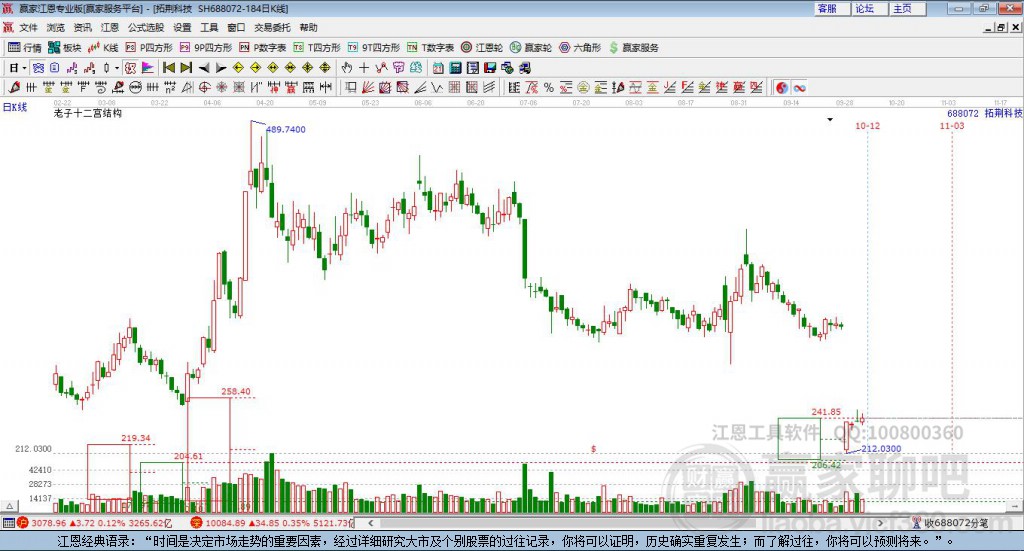Open the 赢家轮 wheel tool
Screen dimensions: 1024x551
(531, 48)
